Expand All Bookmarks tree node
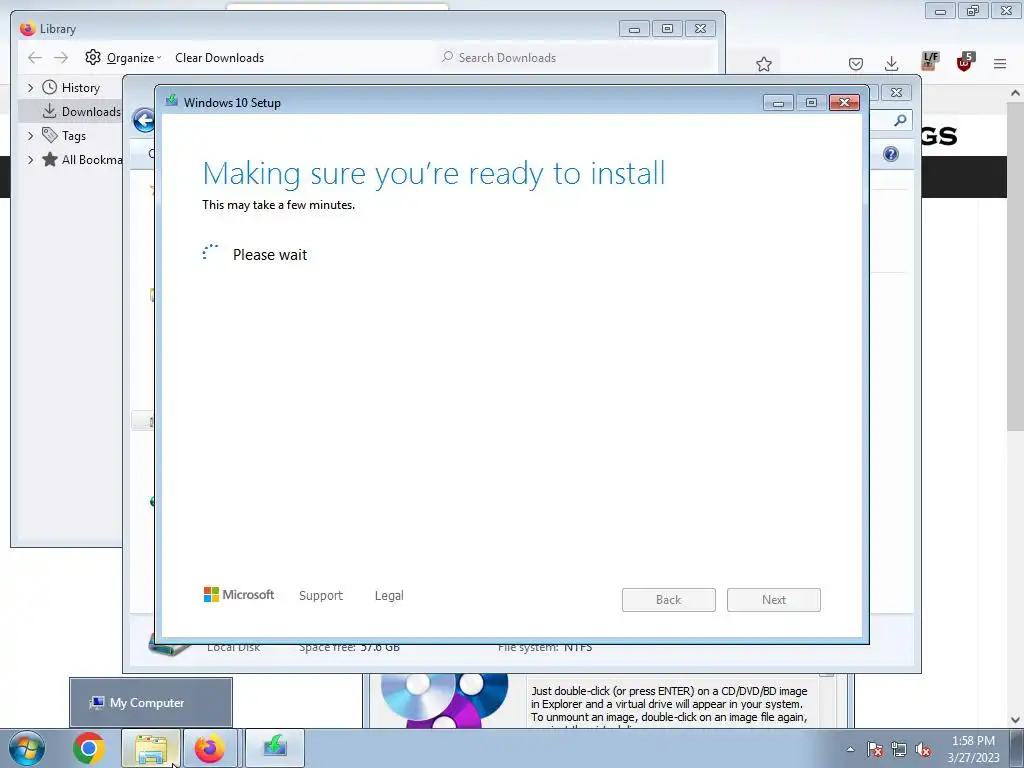The width and height of the screenshot is (1024, 768). coord(30,159)
